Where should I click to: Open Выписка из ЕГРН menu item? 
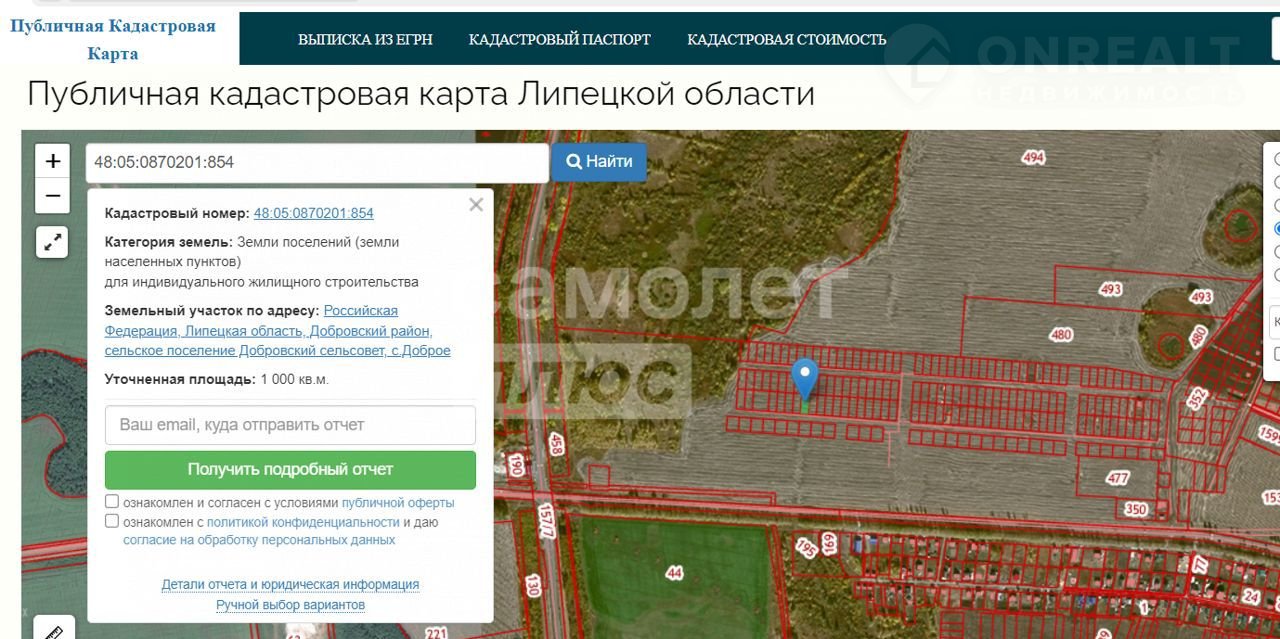click(365, 40)
